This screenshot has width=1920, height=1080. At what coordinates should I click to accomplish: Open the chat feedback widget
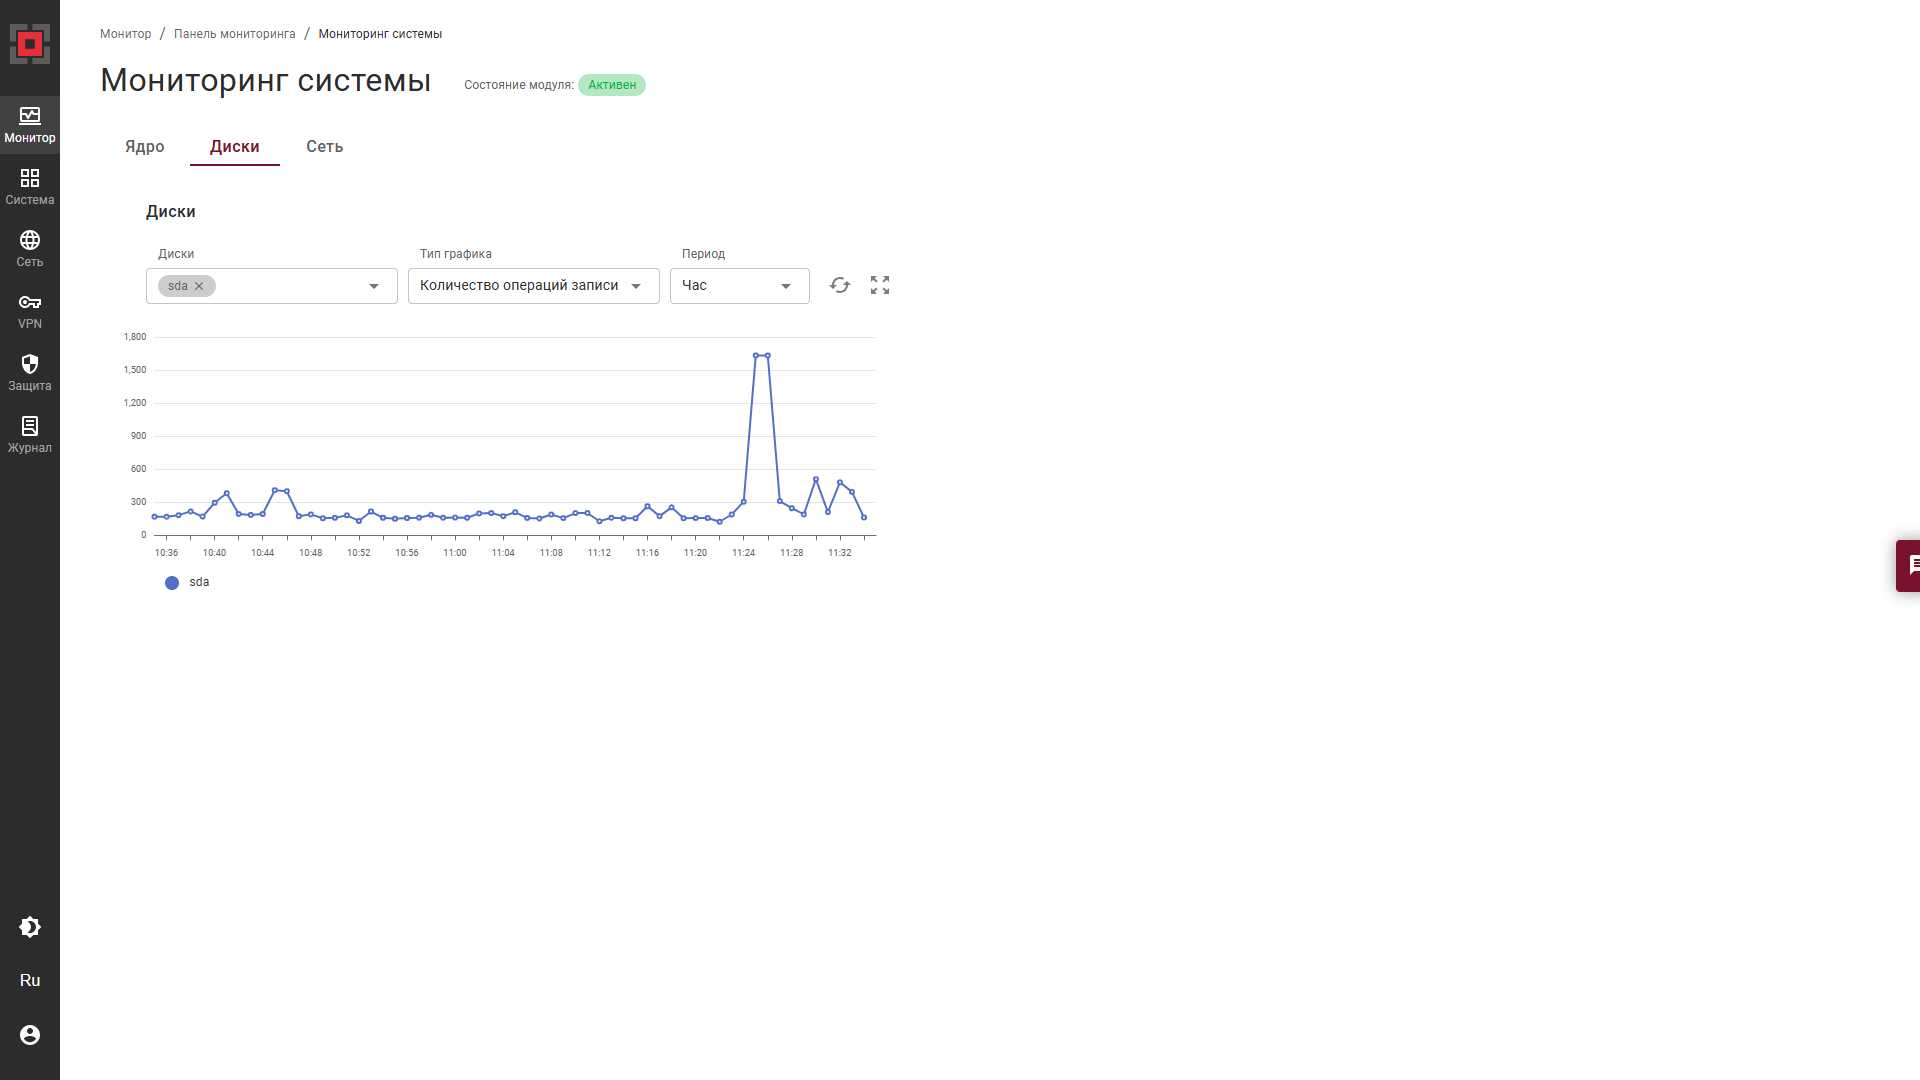coord(1910,566)
